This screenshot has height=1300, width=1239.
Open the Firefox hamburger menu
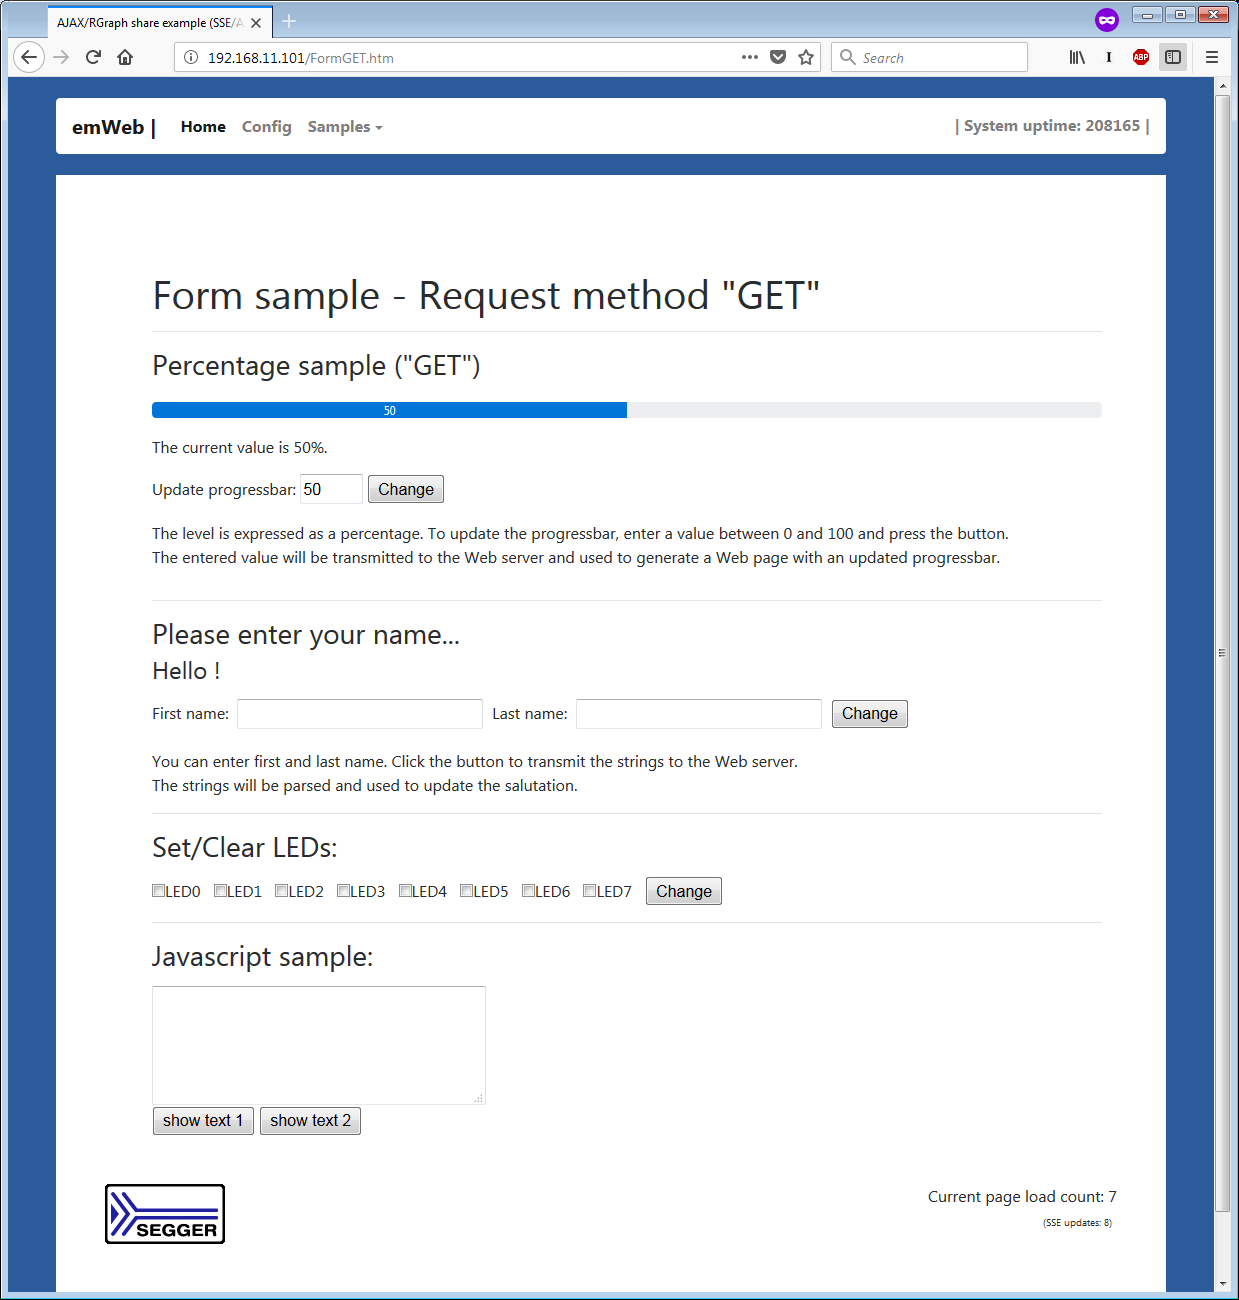[1212, 57]
